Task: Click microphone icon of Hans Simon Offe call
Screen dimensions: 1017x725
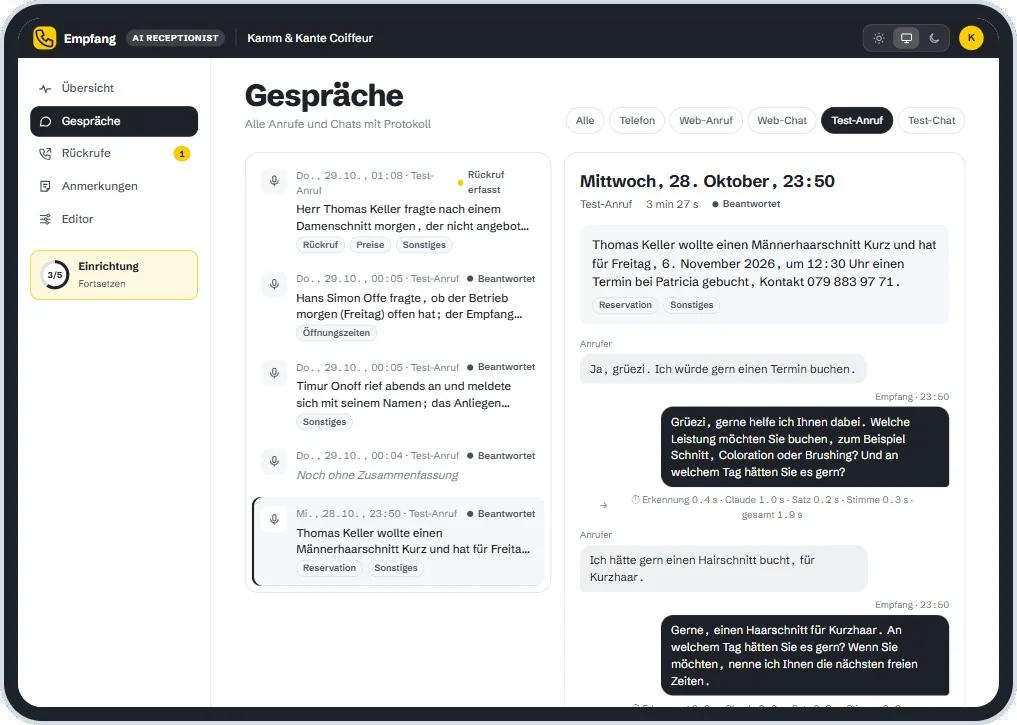Action: [x=274, y=284]
